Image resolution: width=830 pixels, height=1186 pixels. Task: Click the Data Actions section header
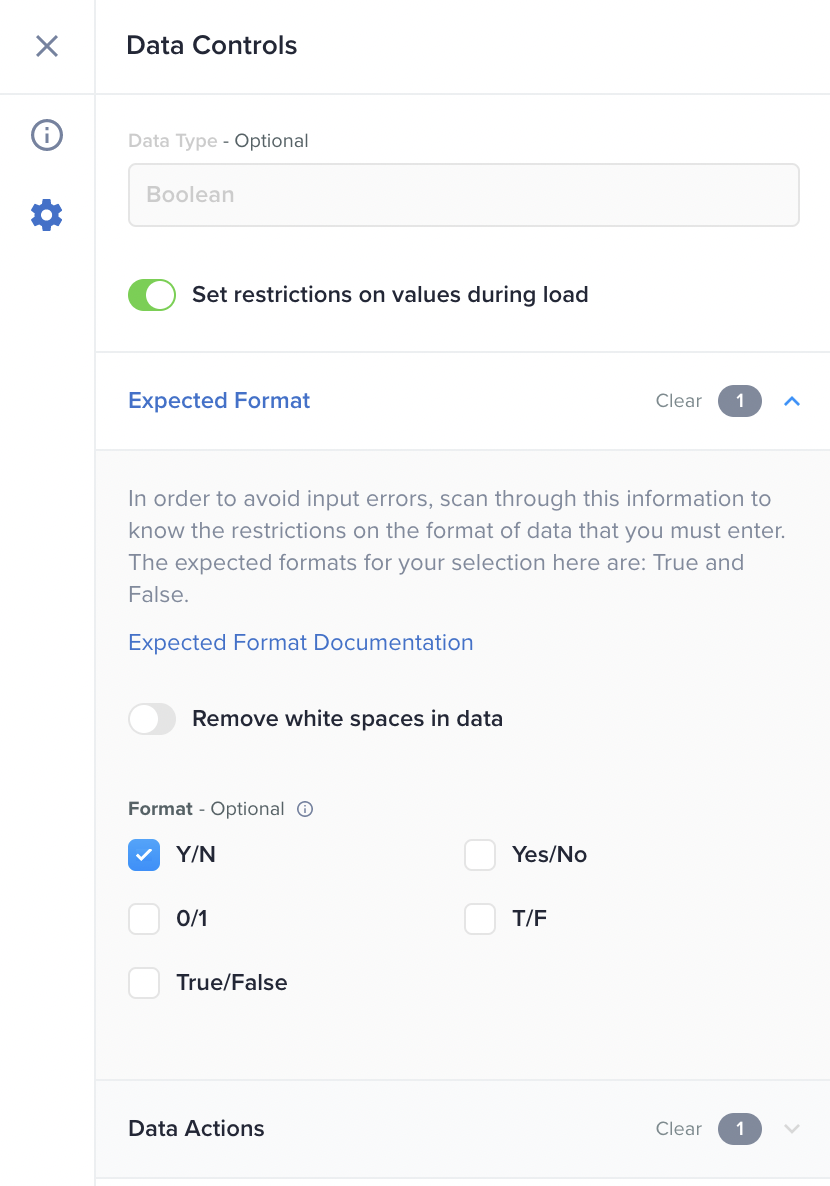point(197,1129)
